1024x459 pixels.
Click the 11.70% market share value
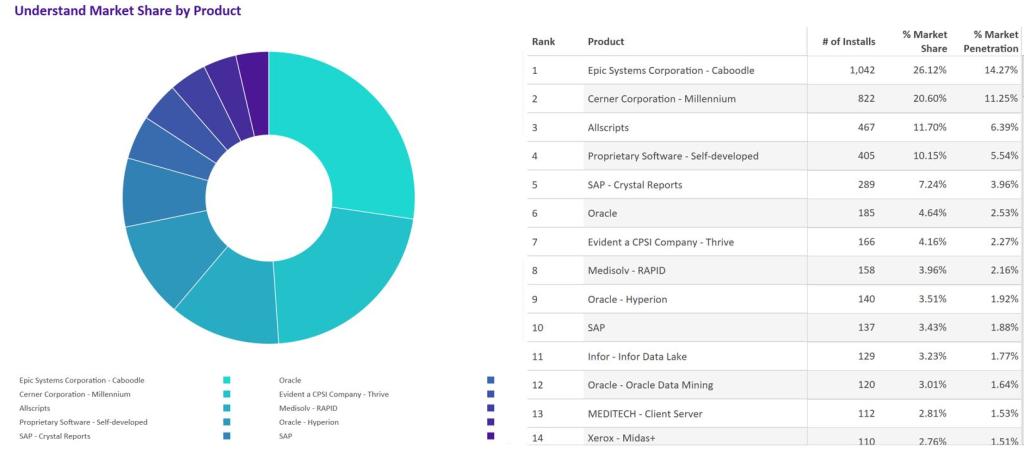(x=930, y=127)
